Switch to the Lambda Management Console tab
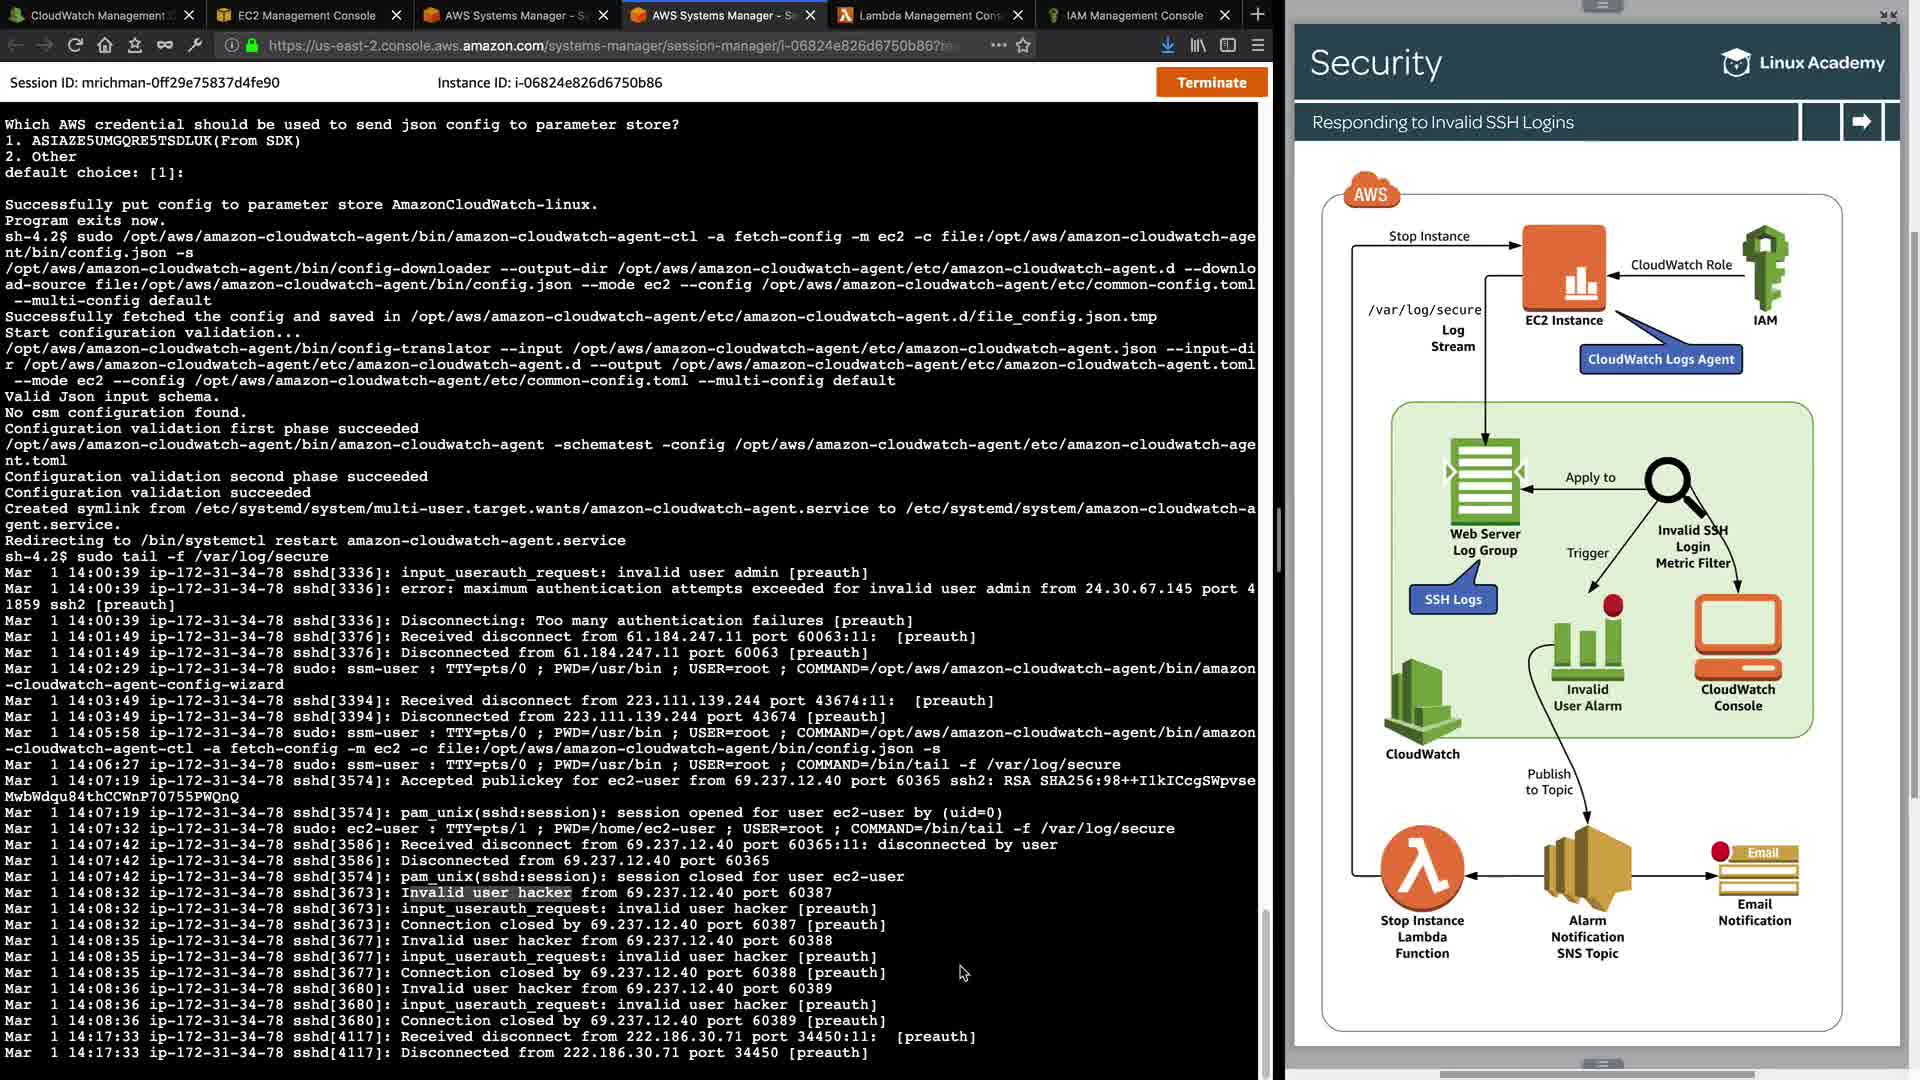 click(930, 15)
